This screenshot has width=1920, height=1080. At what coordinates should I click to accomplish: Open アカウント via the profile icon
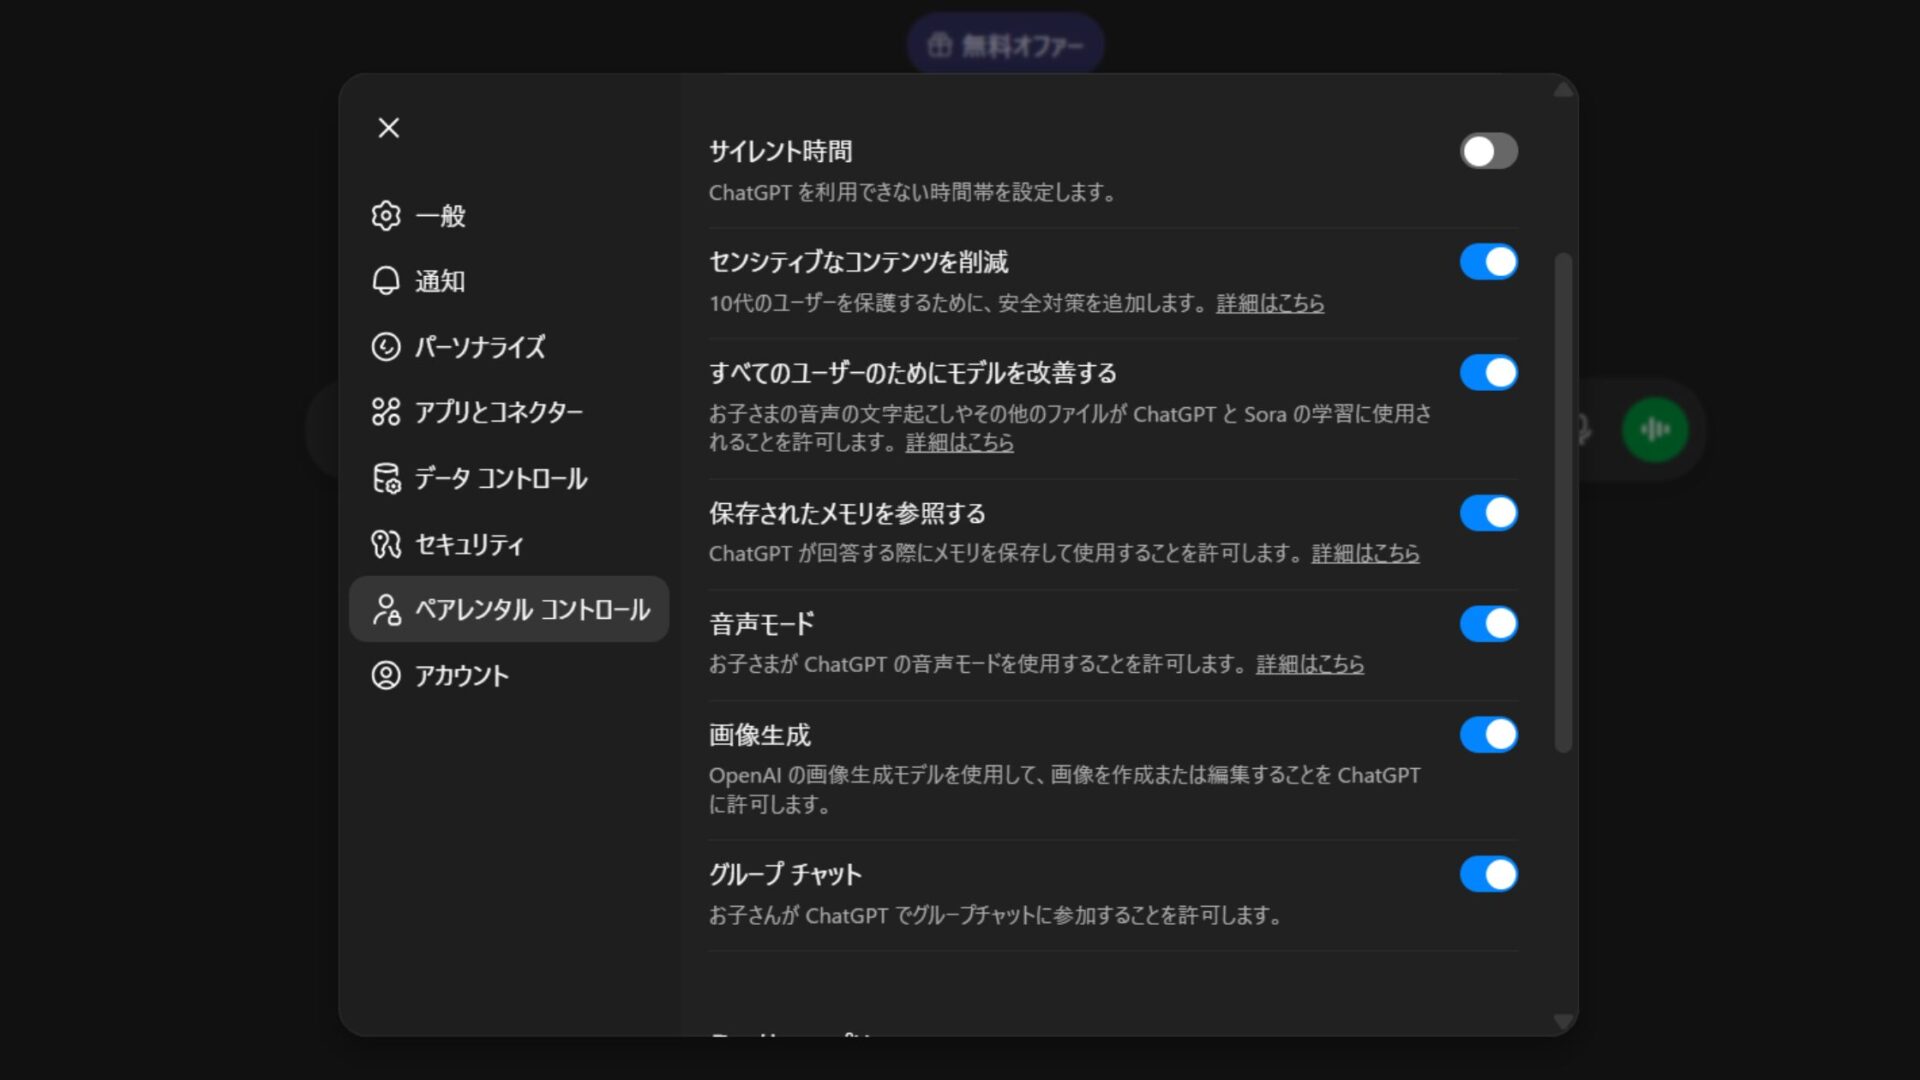click(x=387, y=675)
